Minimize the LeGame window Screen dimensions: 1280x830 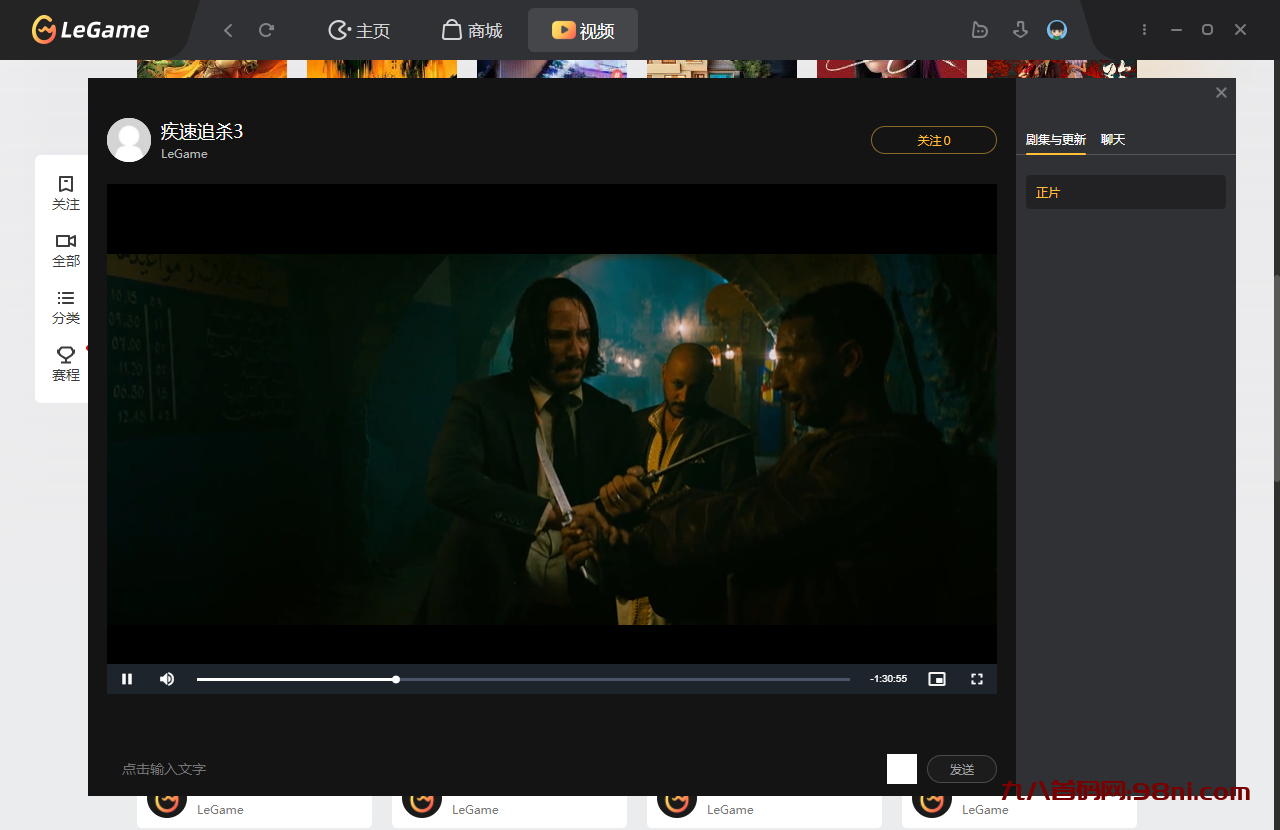tap(1175, 30)
